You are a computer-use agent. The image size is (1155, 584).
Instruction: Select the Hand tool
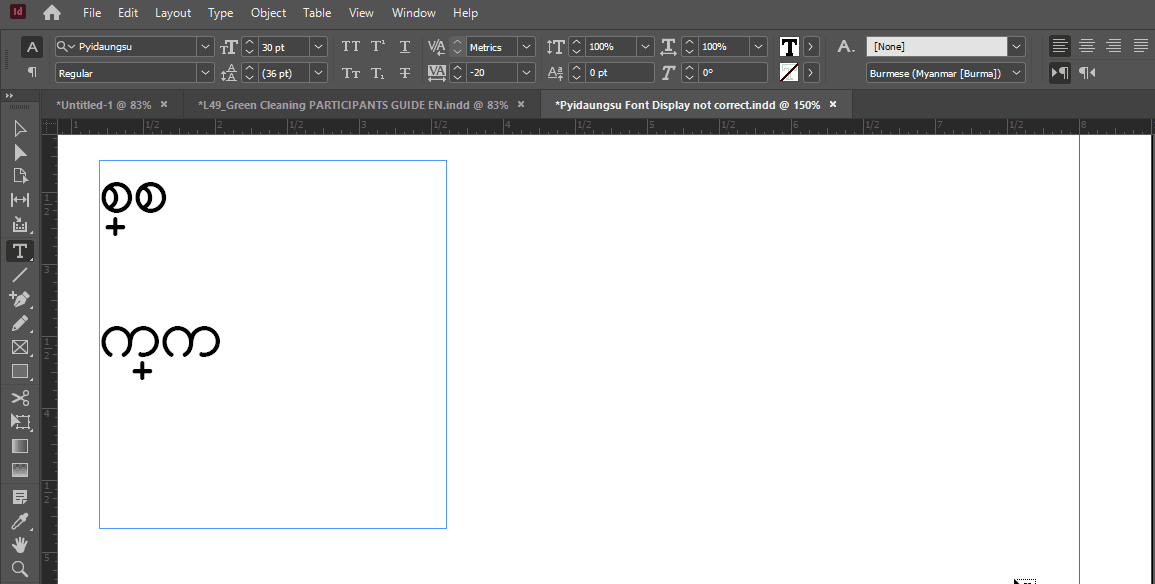click(x=20, y=545)
